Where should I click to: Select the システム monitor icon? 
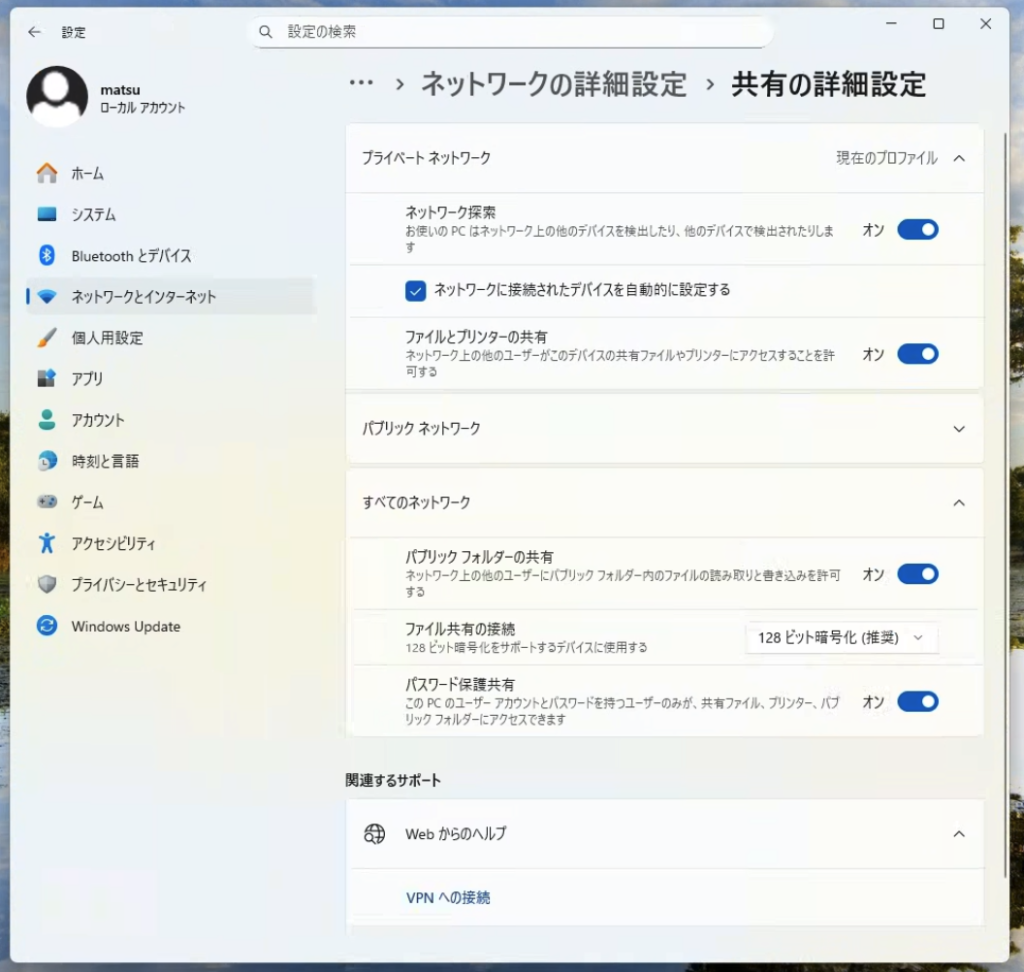pyautogui.click(x=47, y=214)
